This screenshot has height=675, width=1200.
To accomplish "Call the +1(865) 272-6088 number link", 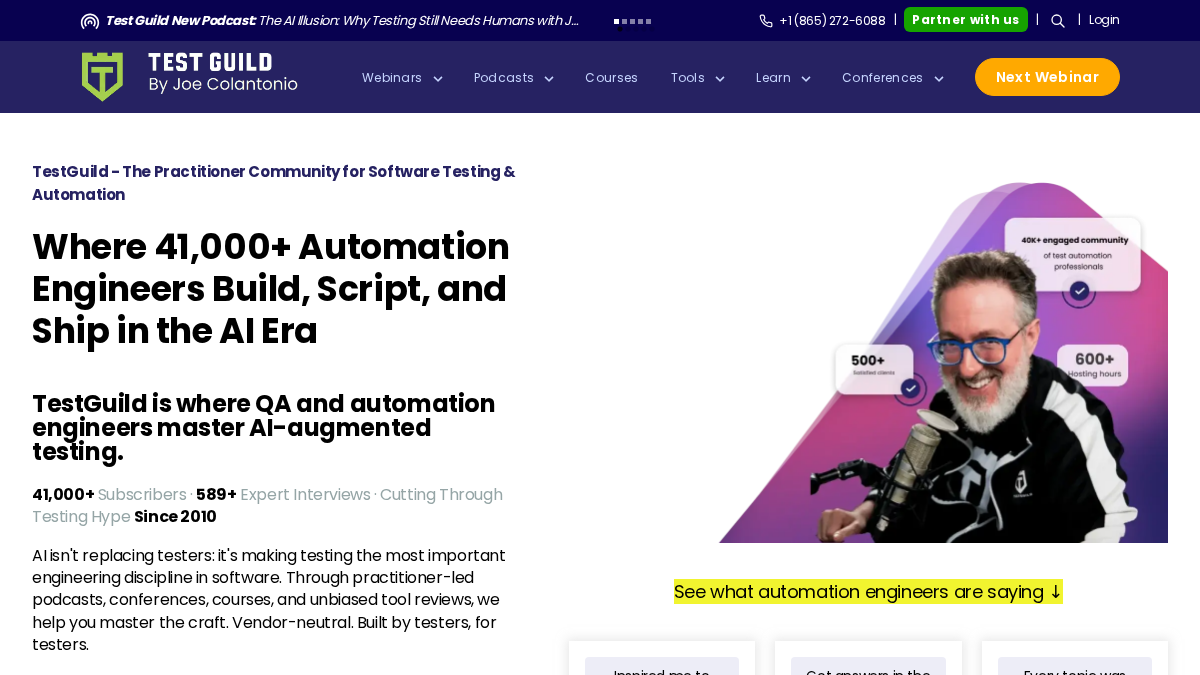I will [x=832, y=21].
